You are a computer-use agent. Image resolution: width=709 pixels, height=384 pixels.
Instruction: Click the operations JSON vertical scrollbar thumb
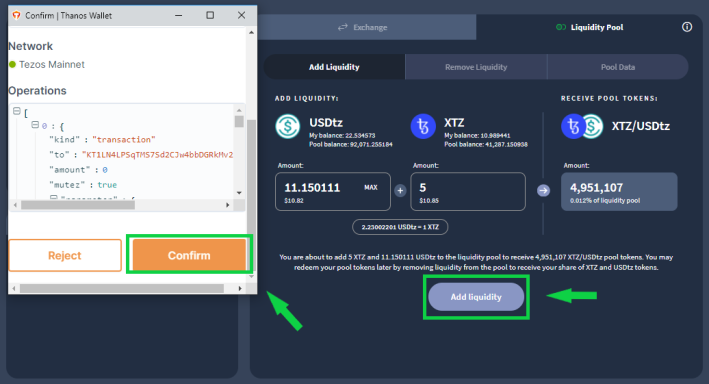tap(239, 122)
